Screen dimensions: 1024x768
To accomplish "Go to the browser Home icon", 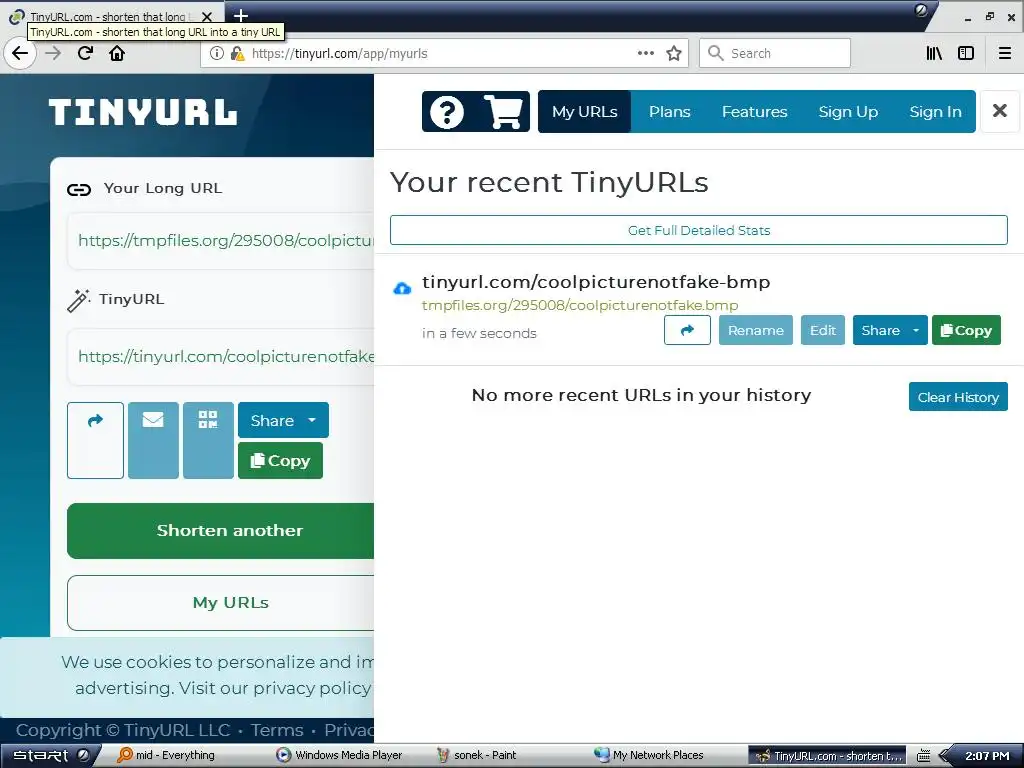I will [117, 53].
